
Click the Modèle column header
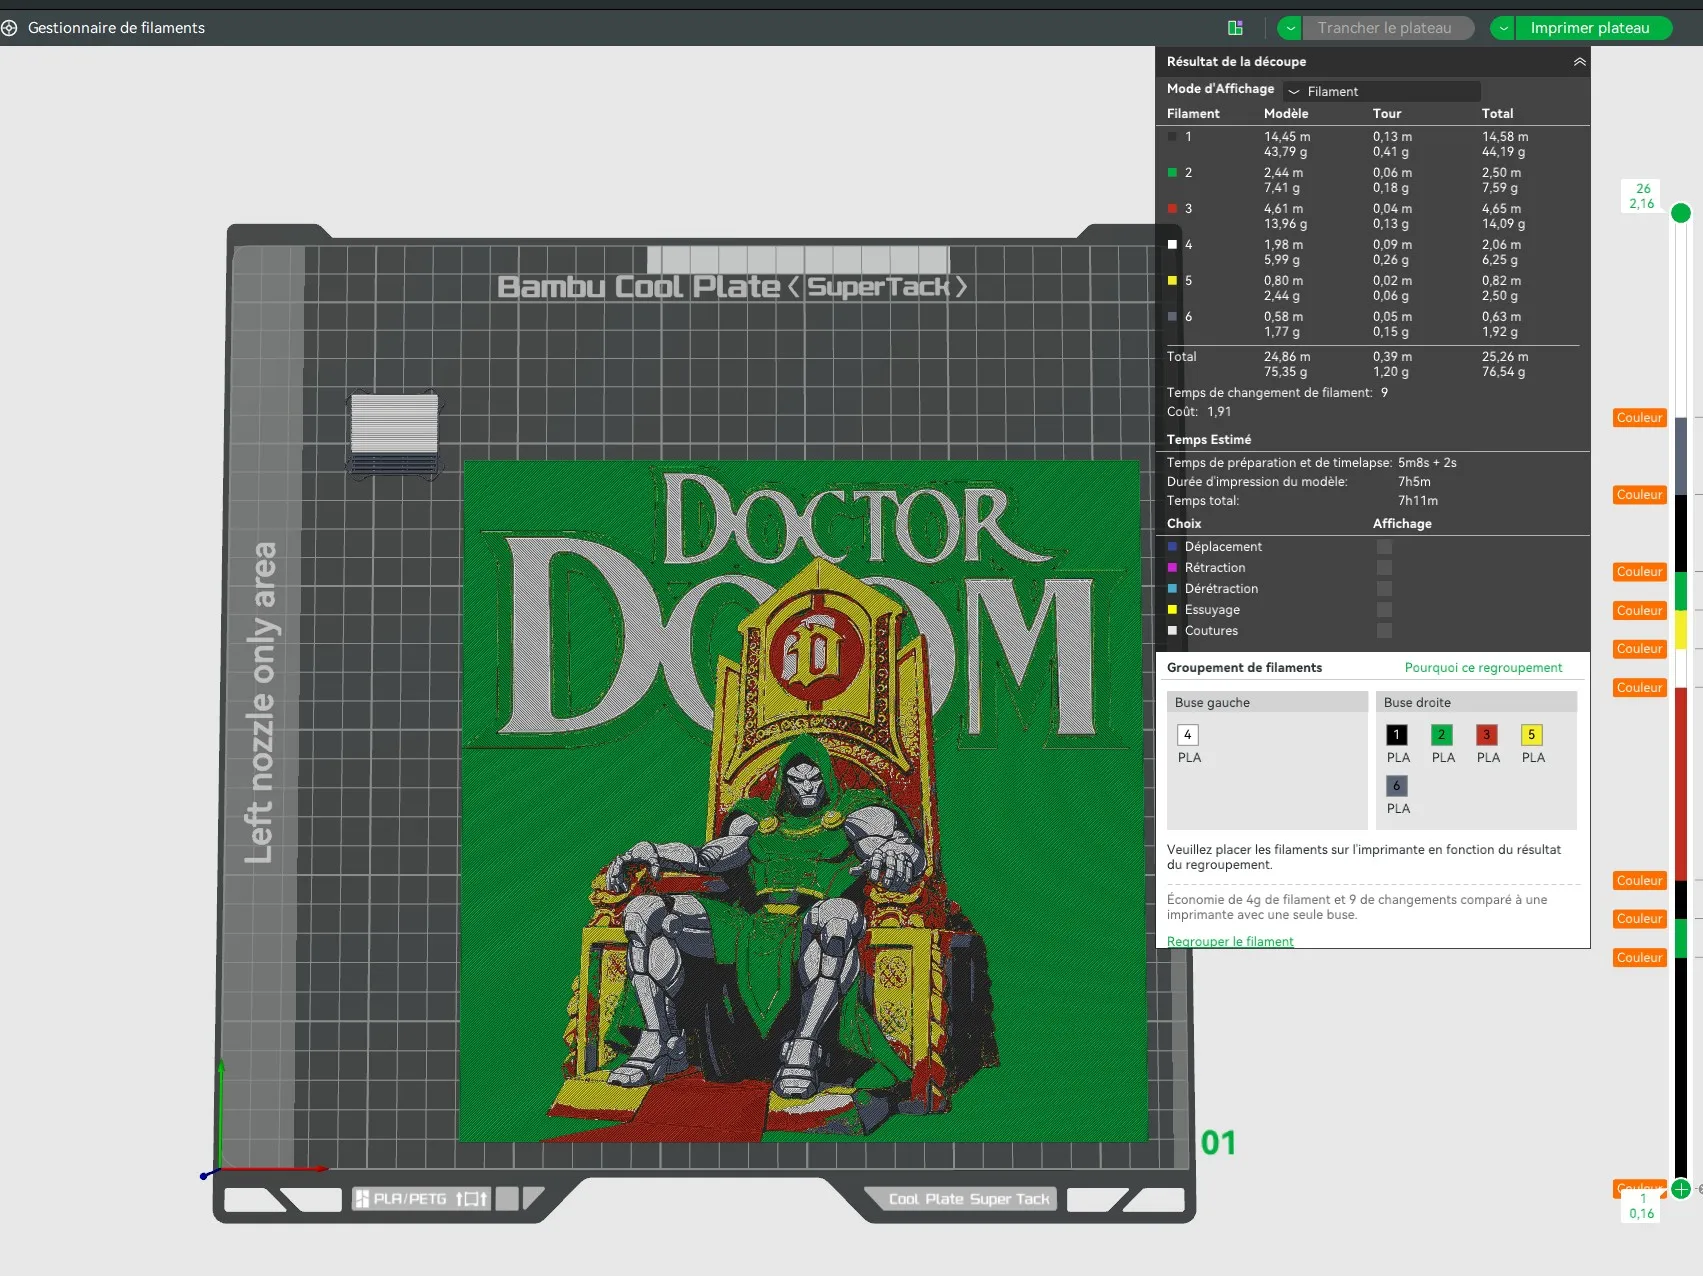pyautogui.click(x=1285, y=114)
